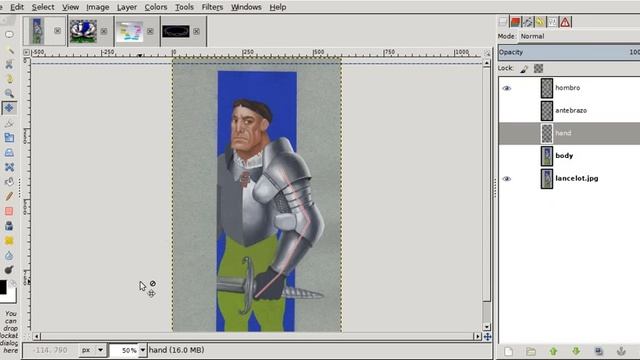Image resolution: width=640 pixels, height=360 pixels.
Task: Hide the lancelot.jpg layer
Action: (507, 179)
